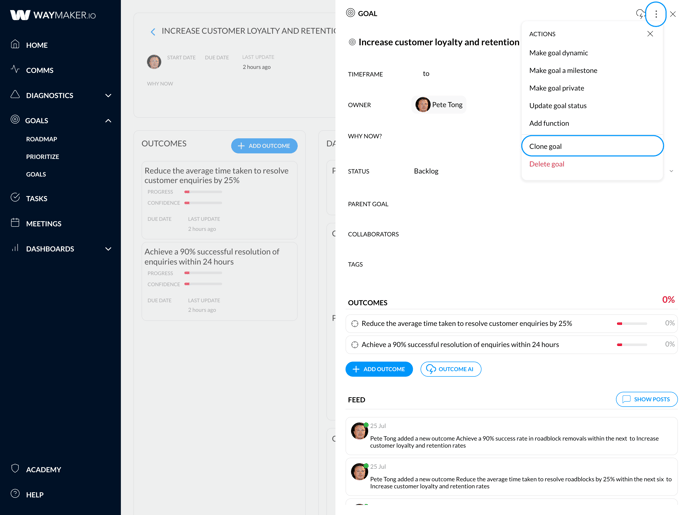Open Goals sub-item in sidebar
This screenshot has width=688, height=515.
[36, 174]
